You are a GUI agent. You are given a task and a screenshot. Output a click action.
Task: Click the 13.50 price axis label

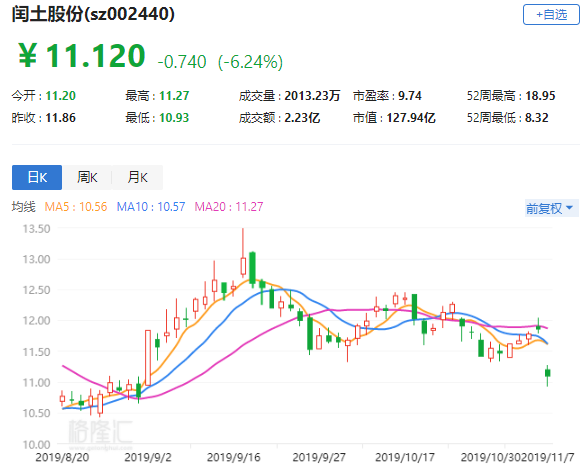(36, 229)
